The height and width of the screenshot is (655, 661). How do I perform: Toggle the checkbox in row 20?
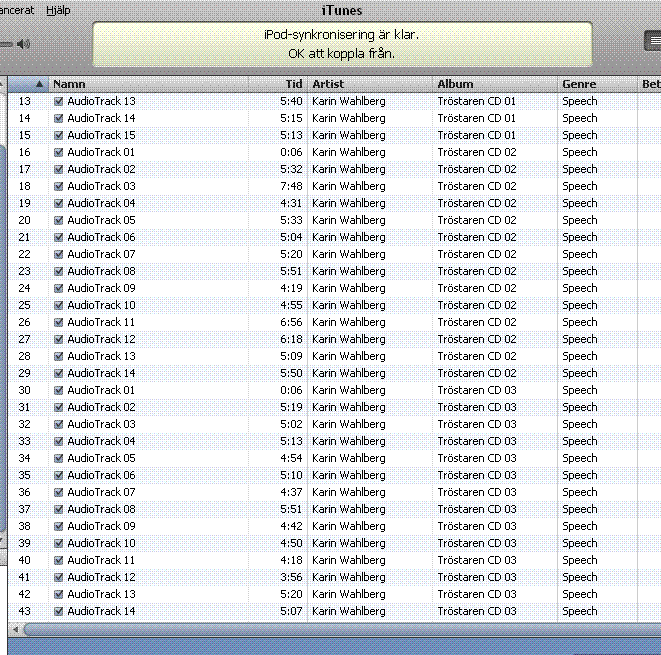[59, 220]
